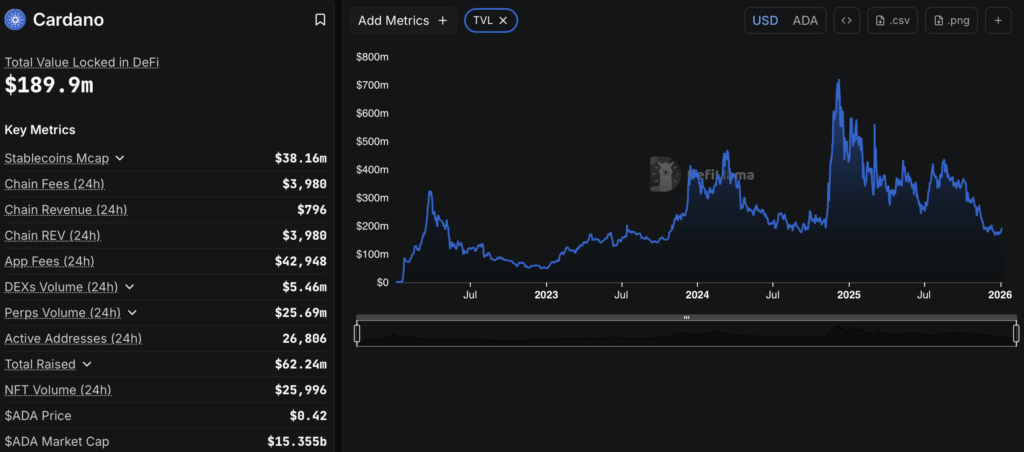Image resolution: width=1024 pixels, height=452 pixels.
Task: Click the plus button beside .png
Action: [998, 20]
